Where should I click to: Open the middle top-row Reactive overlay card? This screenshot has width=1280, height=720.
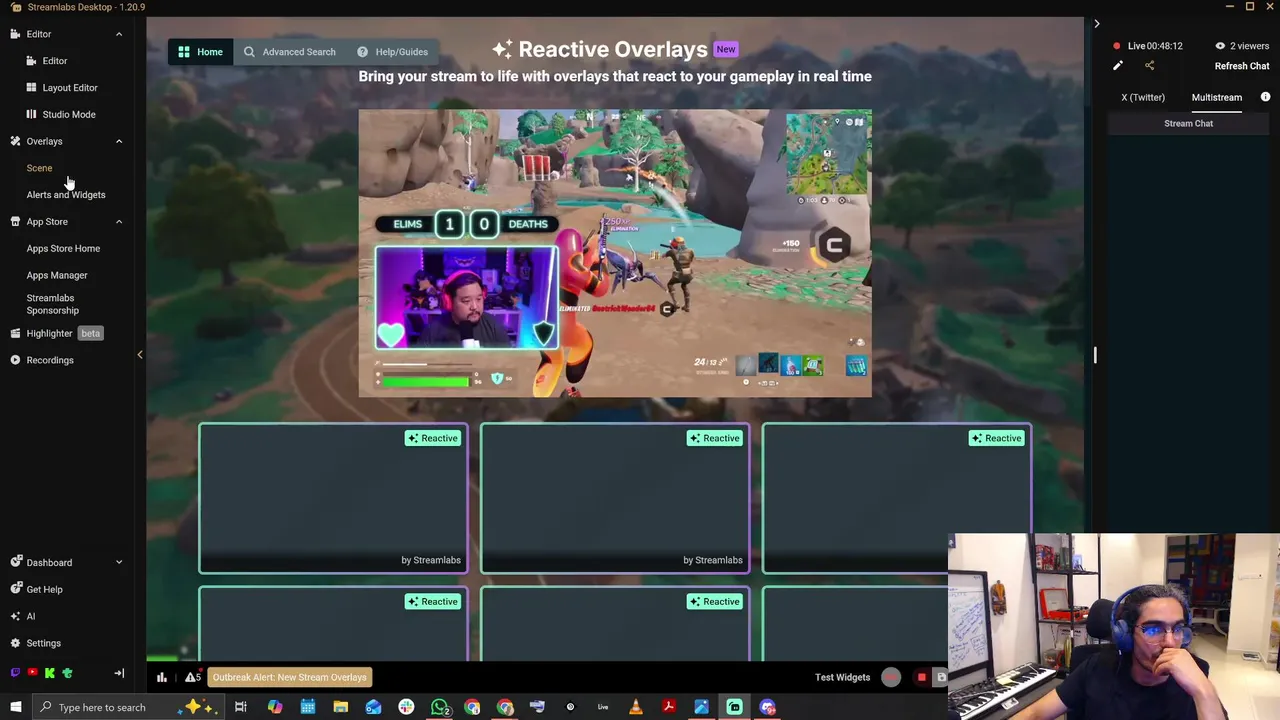click(615, 498)
